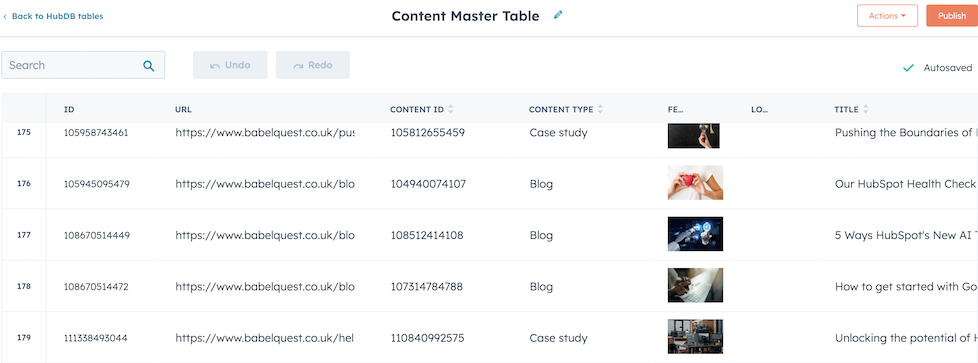Select the URL column header
978x363 pixels.
point(183,109)
